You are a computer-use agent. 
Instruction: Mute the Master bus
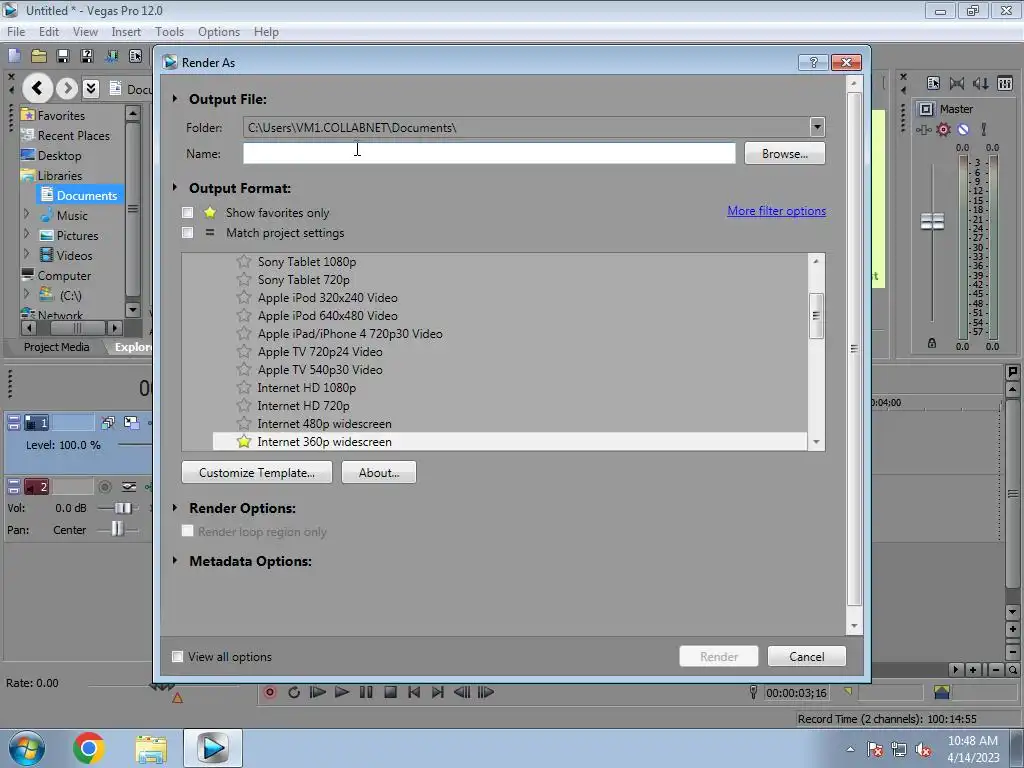point(963,129)
